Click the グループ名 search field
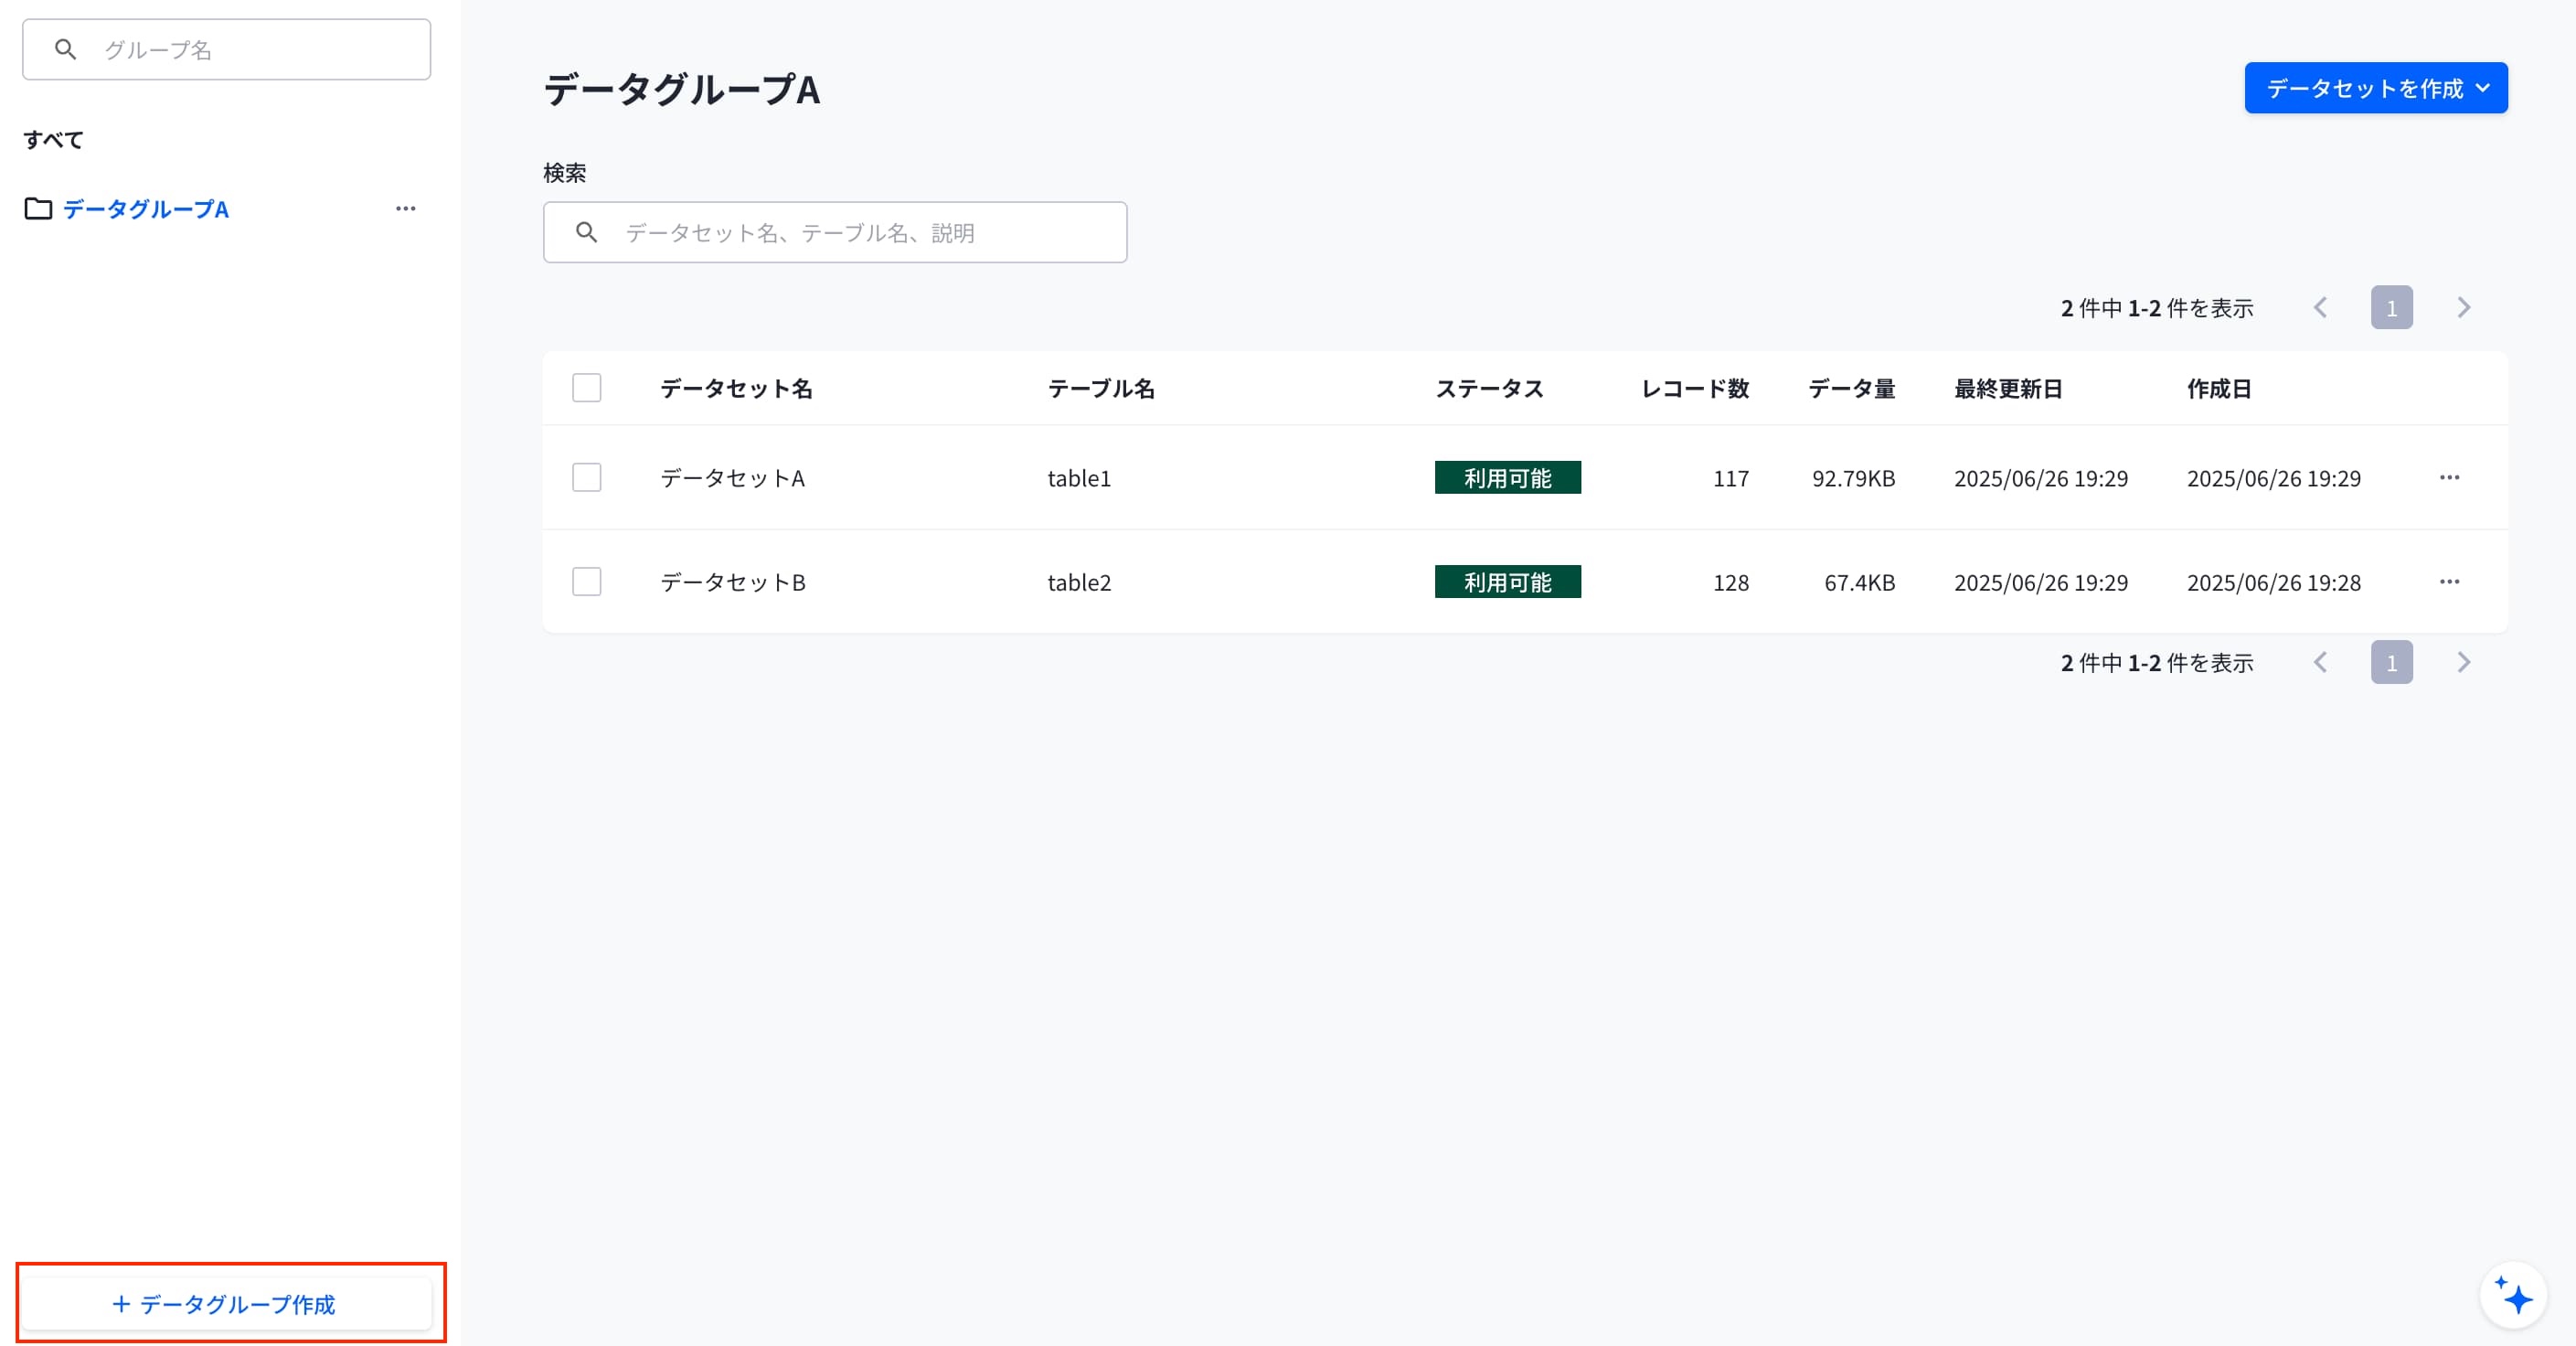 tap(227, 49)
